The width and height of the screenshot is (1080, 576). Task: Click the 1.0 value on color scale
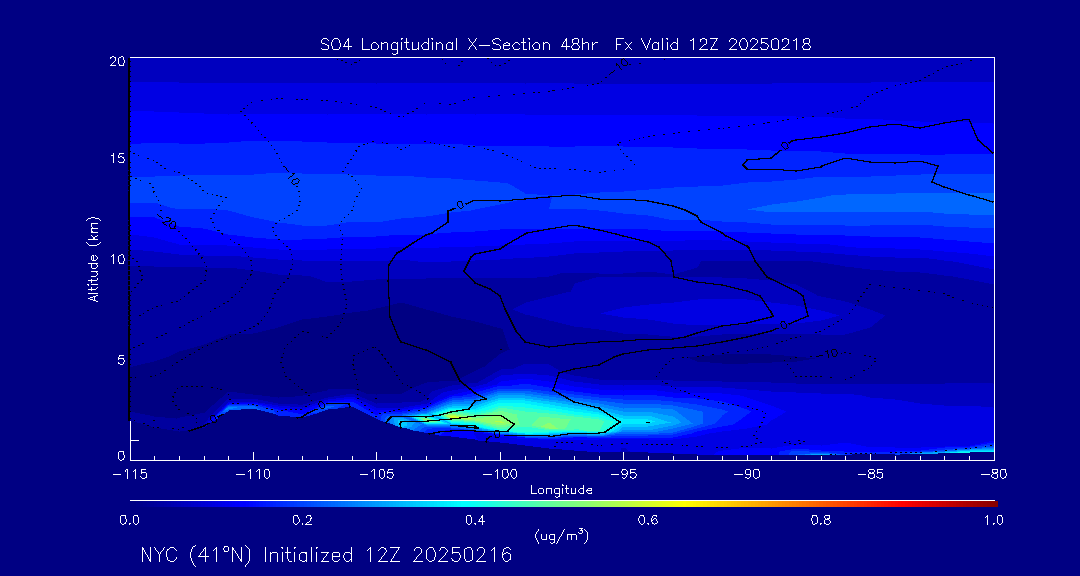(993, 520)
